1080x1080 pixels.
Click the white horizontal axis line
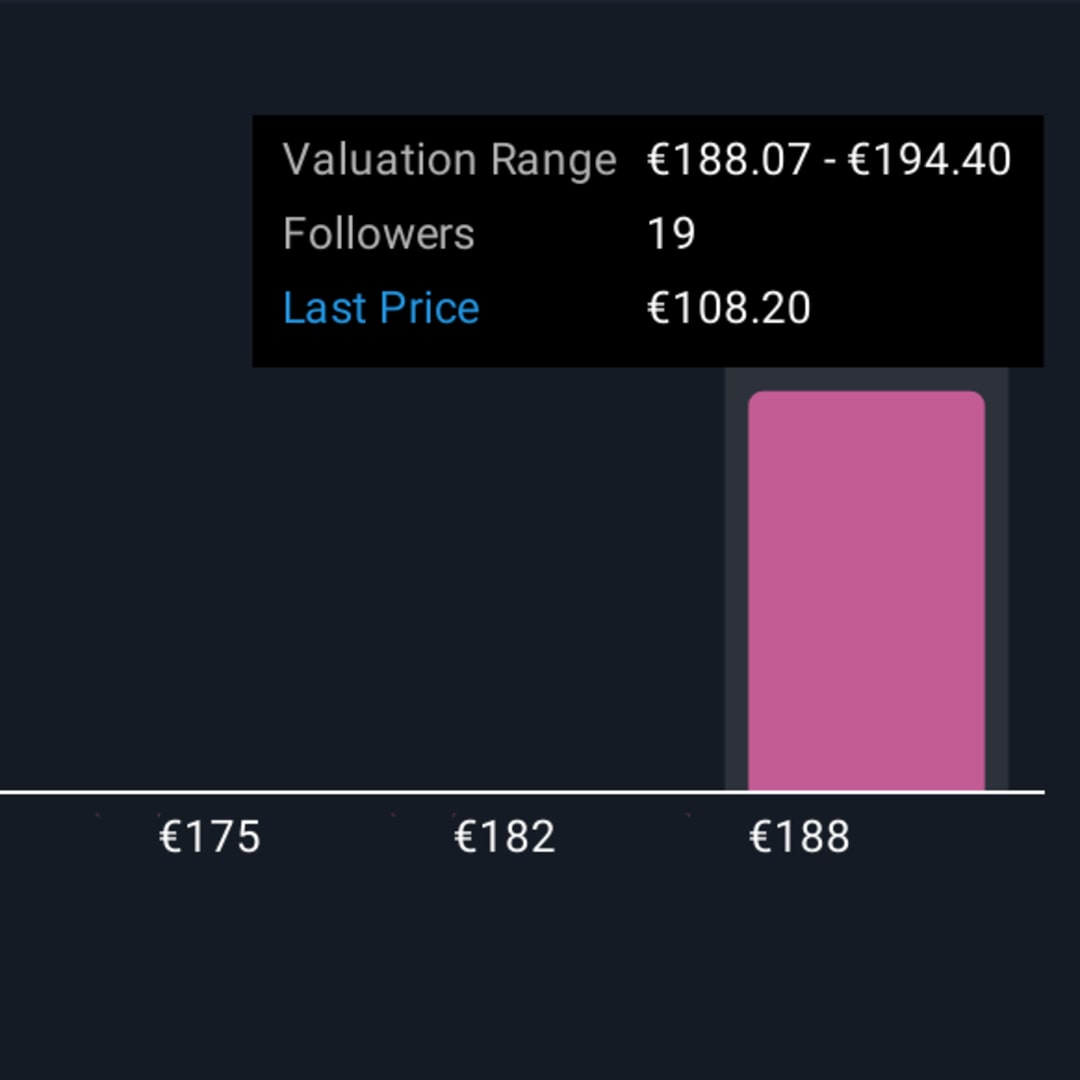tap(400, 792)
